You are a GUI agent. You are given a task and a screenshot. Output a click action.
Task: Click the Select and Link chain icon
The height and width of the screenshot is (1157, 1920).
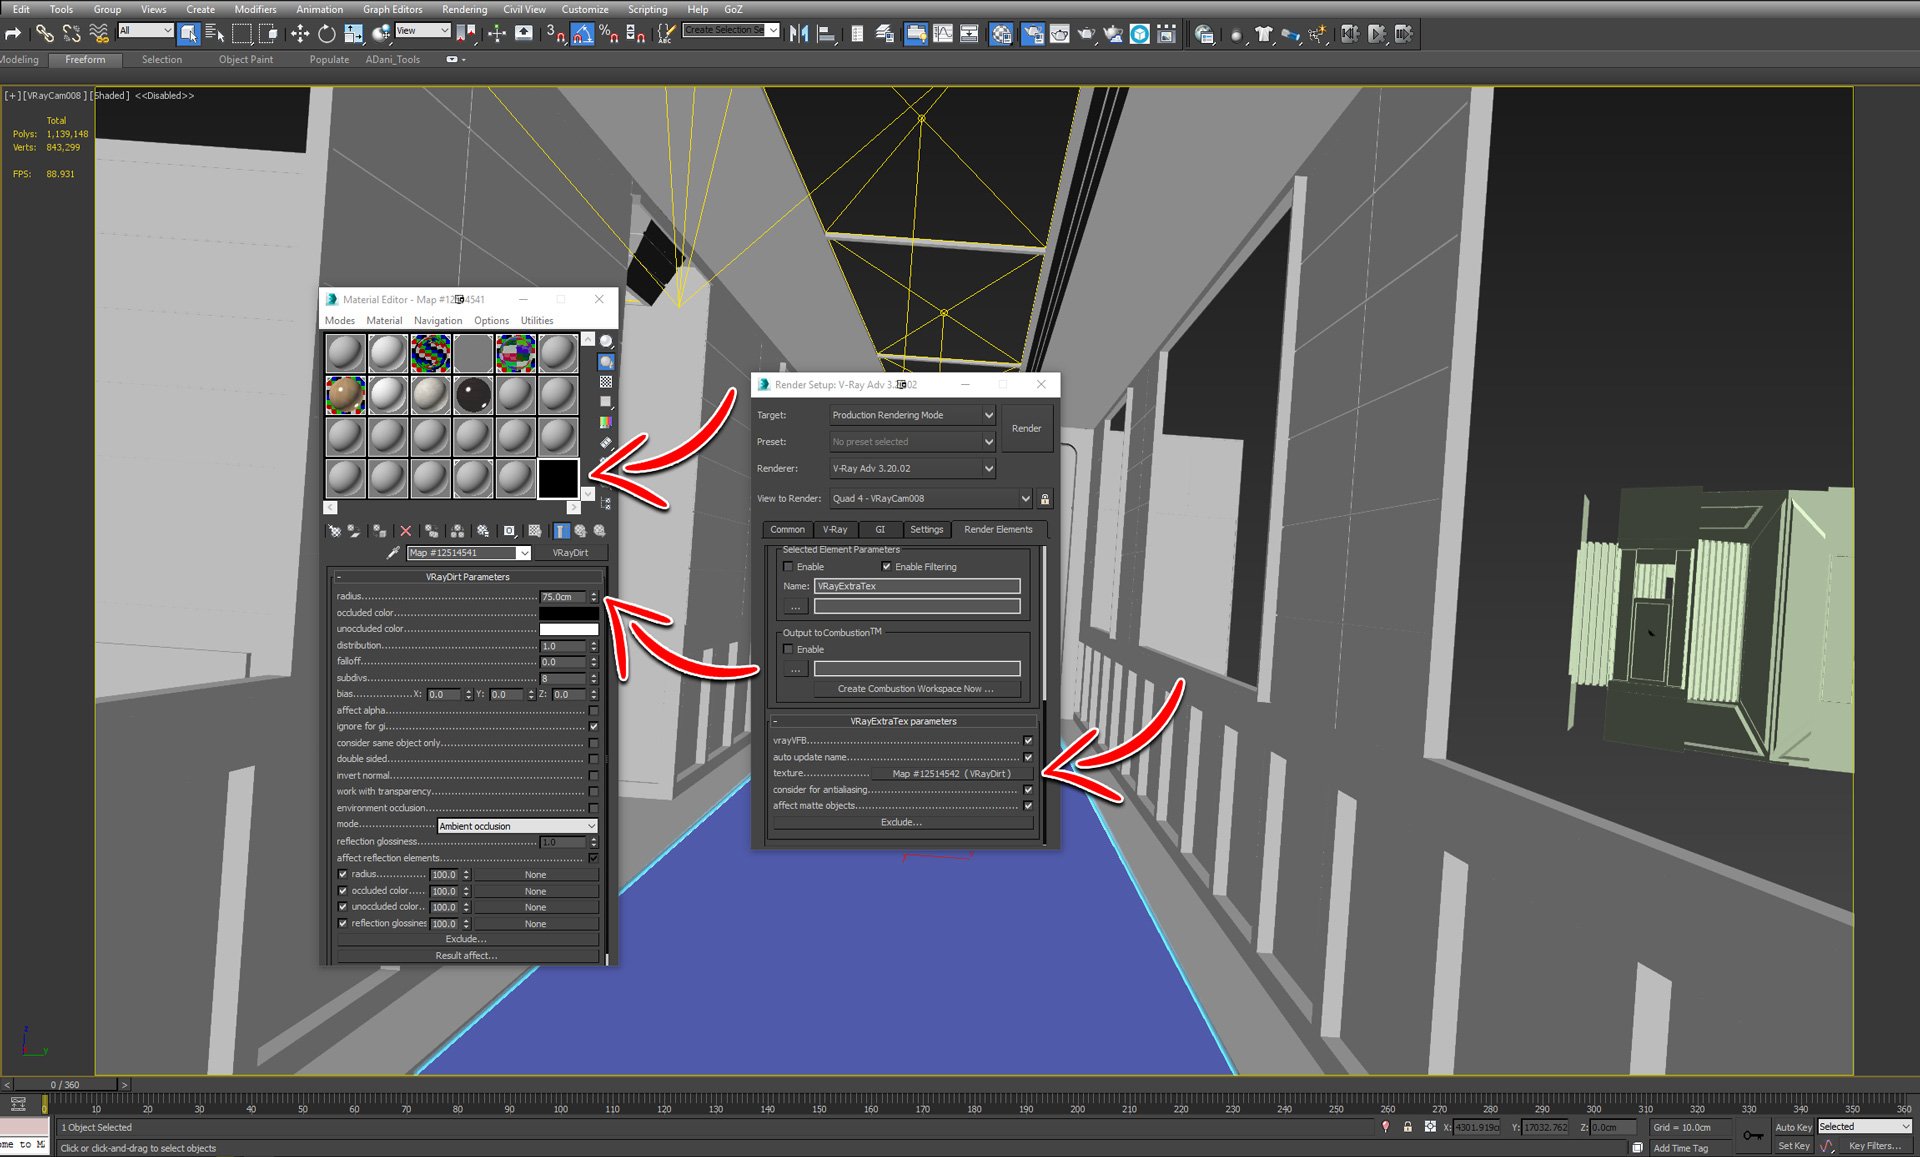click(x=44, y=34)
